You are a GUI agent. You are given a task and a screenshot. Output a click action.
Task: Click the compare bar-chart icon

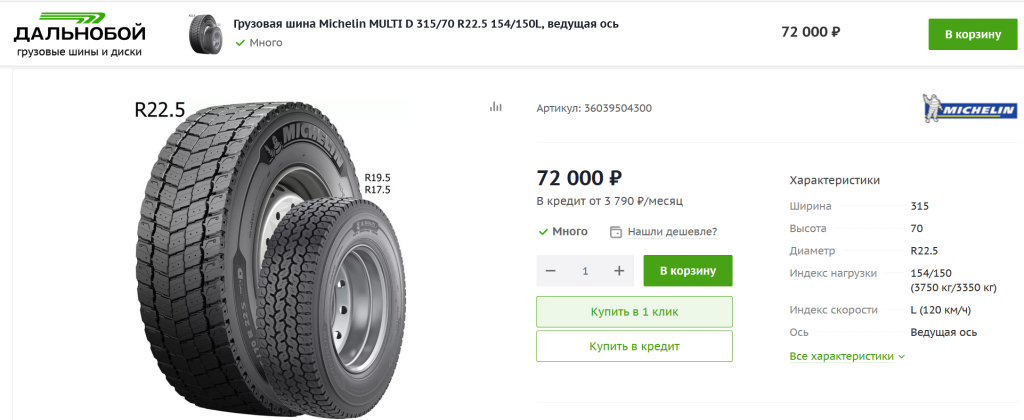click(495, 107)
